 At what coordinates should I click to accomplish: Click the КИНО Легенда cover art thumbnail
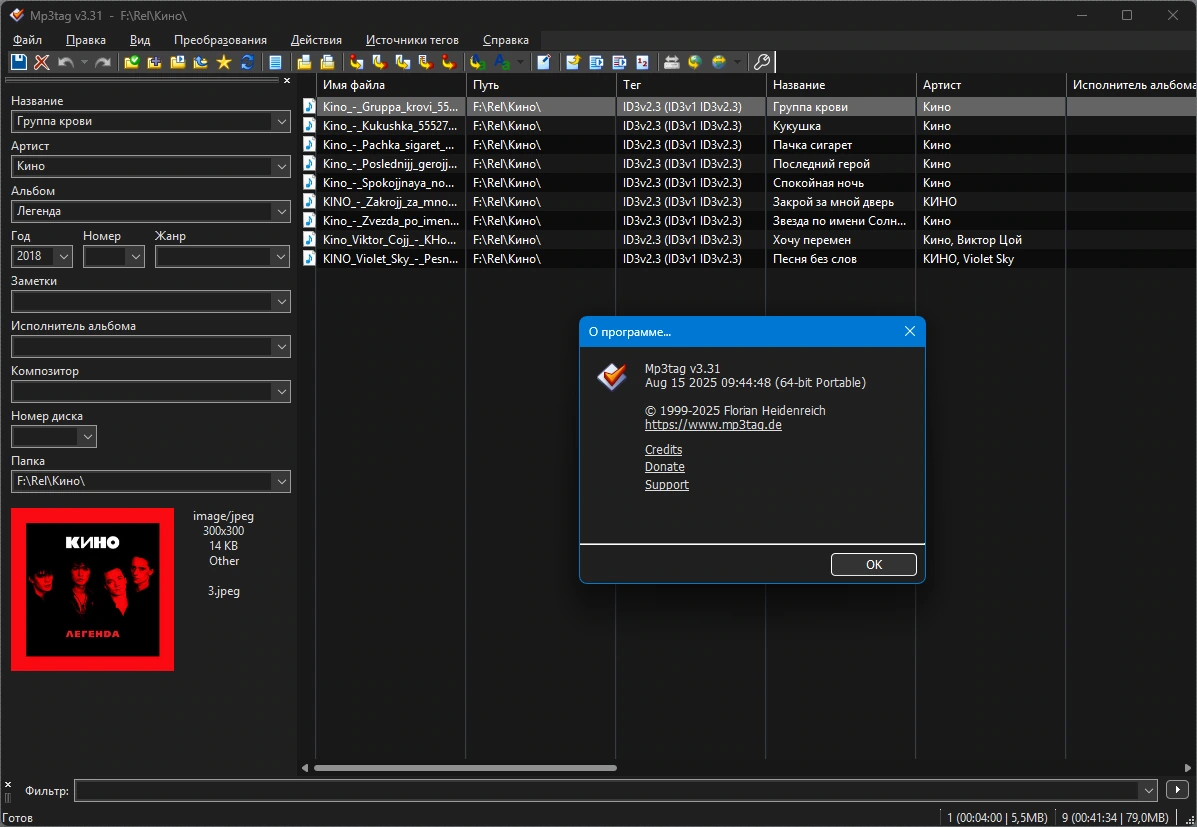click(92, 590)
